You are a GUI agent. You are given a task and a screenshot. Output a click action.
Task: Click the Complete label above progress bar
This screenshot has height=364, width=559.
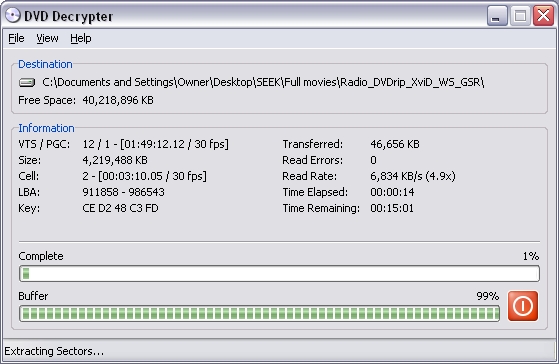coord(41,256)
